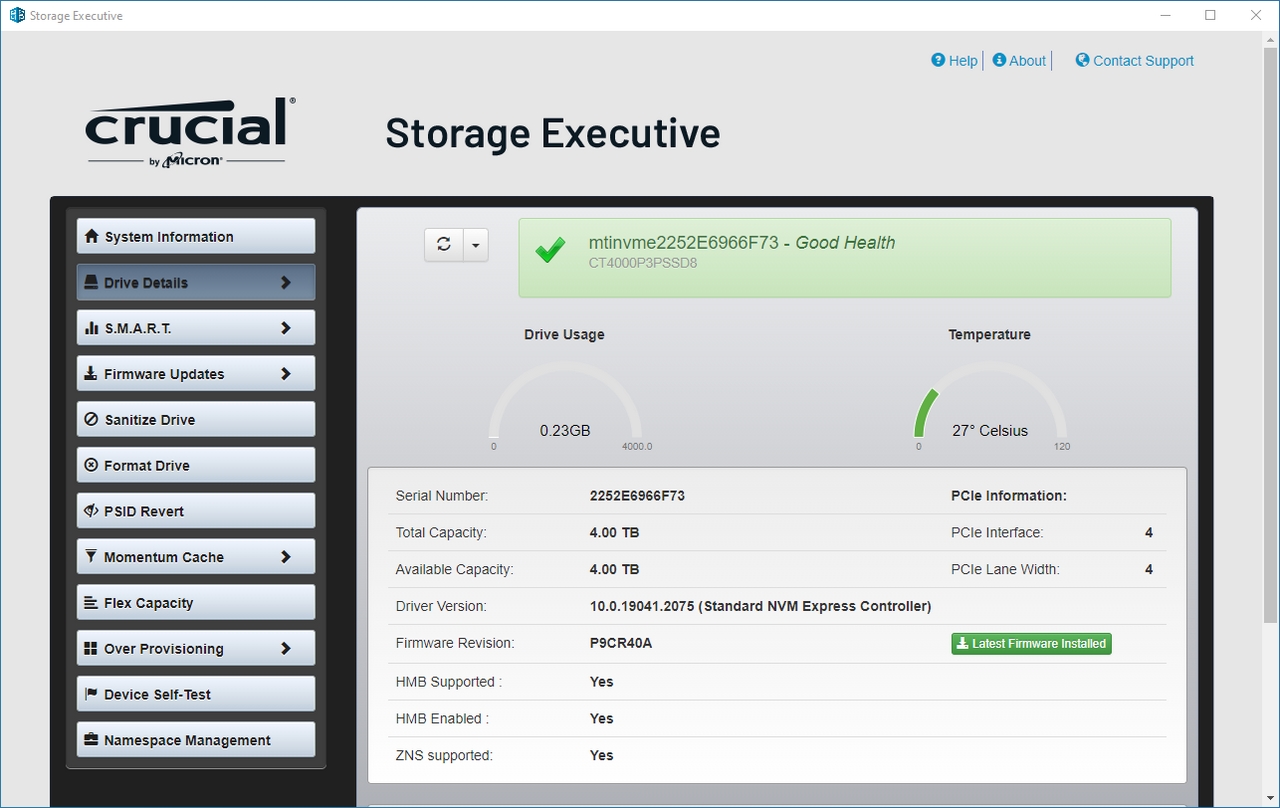This screenshot has height=808, width=1280.
Task: Open the System Information menu item
Action: 196,237
